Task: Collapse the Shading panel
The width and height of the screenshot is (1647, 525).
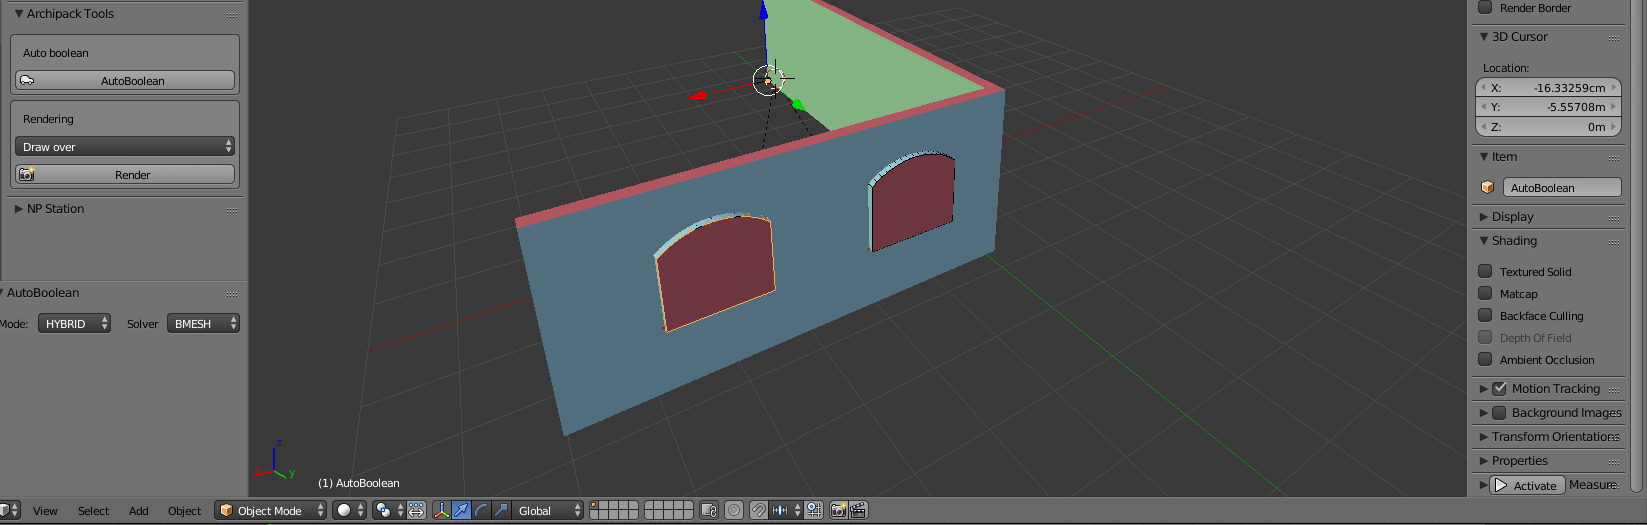Action: click(1484, 241)
